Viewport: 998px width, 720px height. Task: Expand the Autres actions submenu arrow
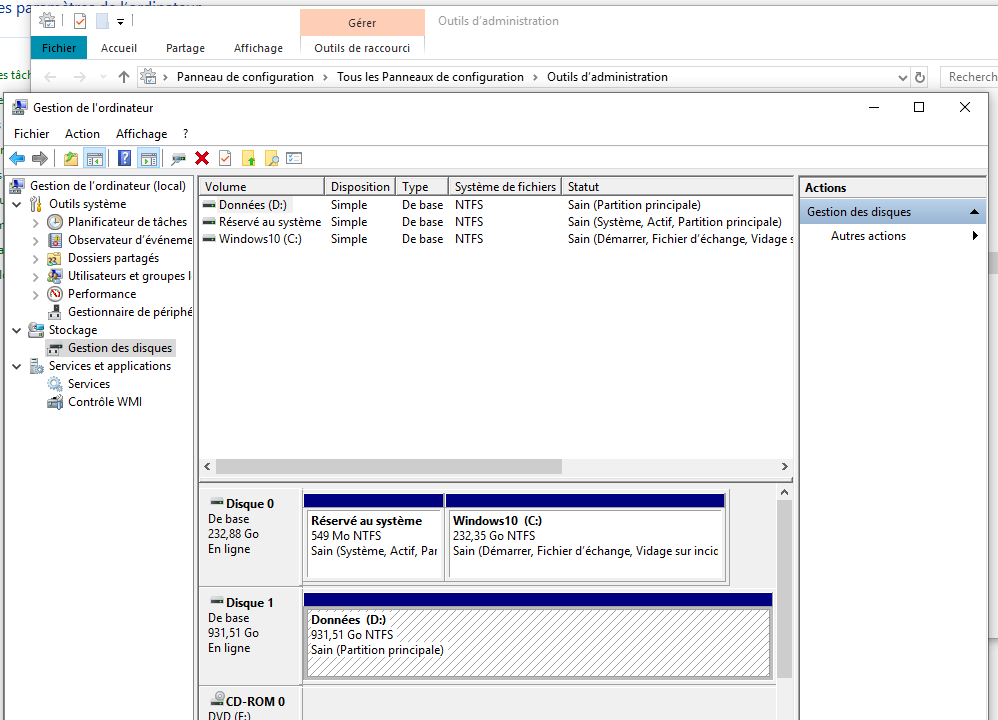pyautogui.click(x=975, y=236)
